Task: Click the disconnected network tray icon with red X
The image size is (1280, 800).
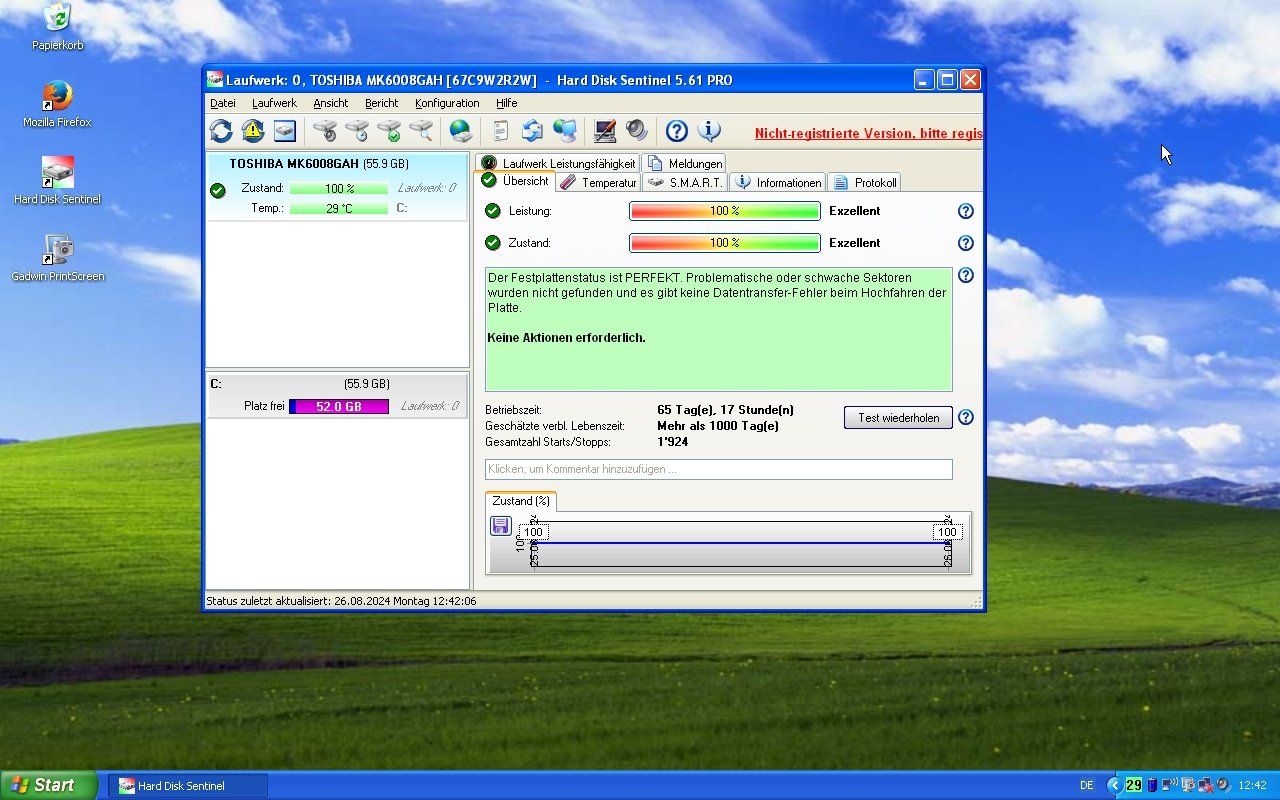Action: (x=1205, y=785)
